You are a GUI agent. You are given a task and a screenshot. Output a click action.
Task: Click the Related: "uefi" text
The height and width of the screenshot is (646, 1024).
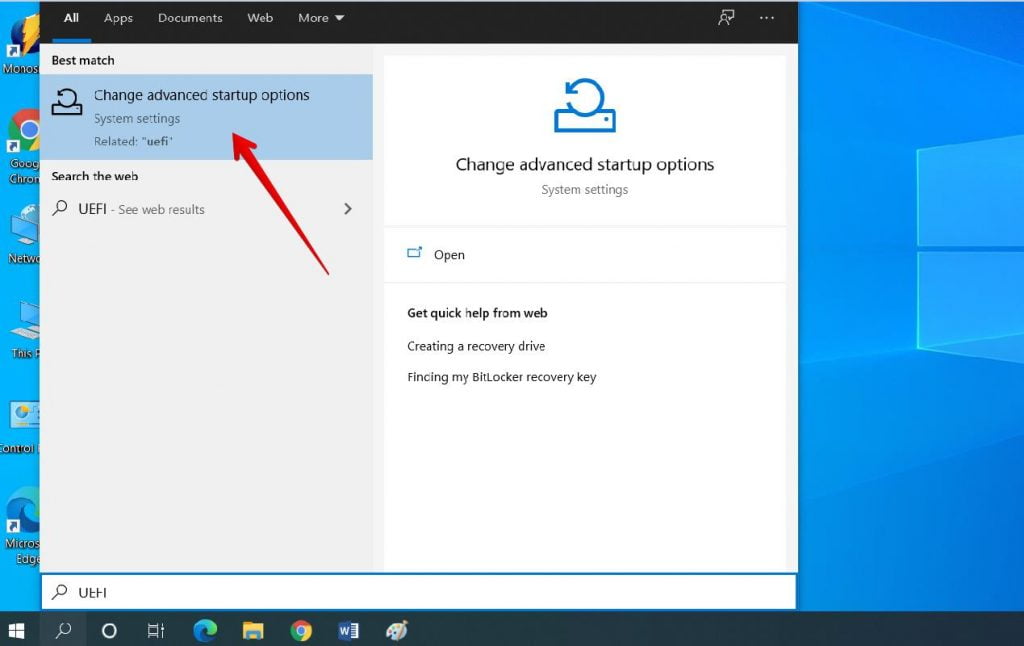(133, 141)
